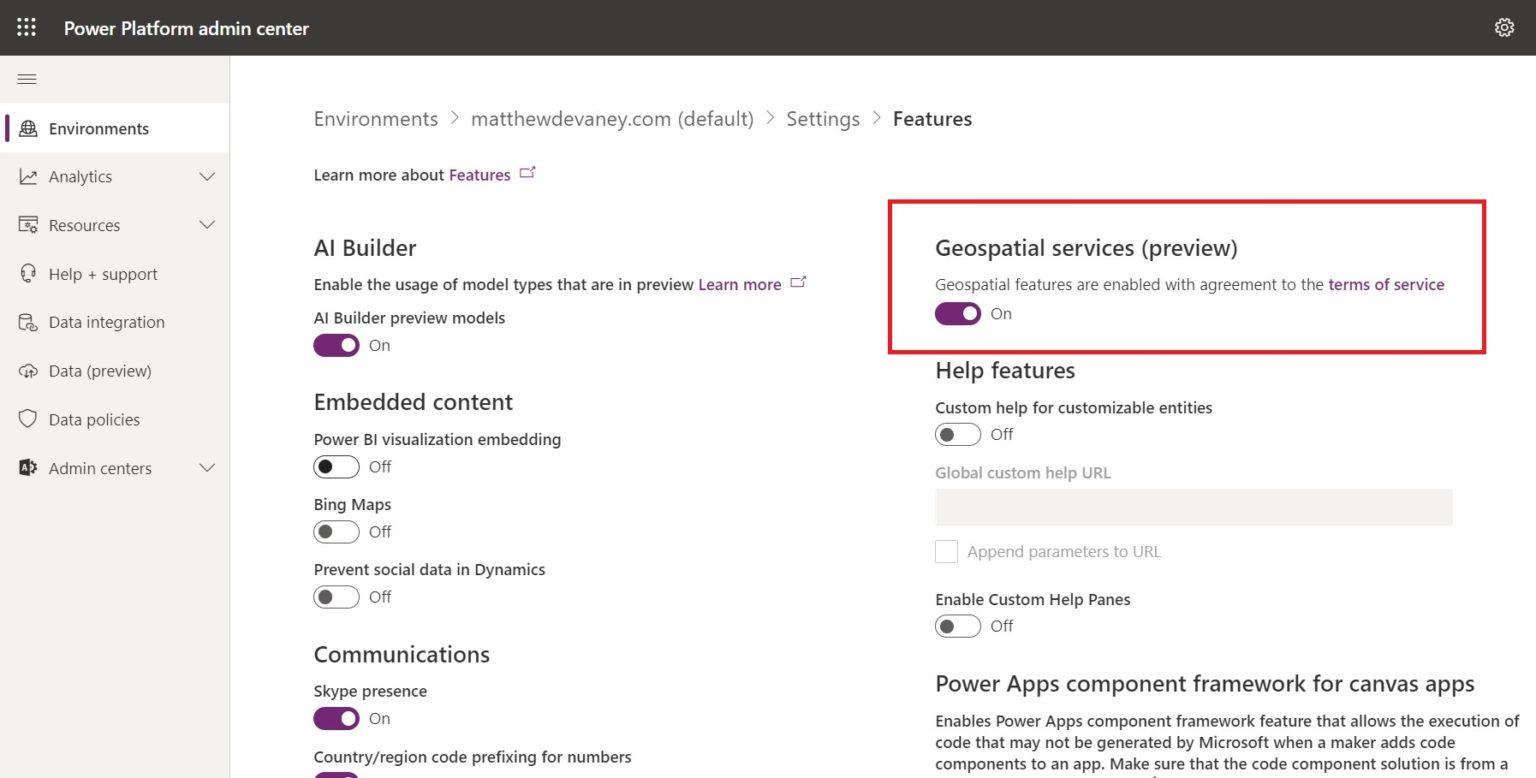
Task: Expand the Resources section
Action: (83, 225)
